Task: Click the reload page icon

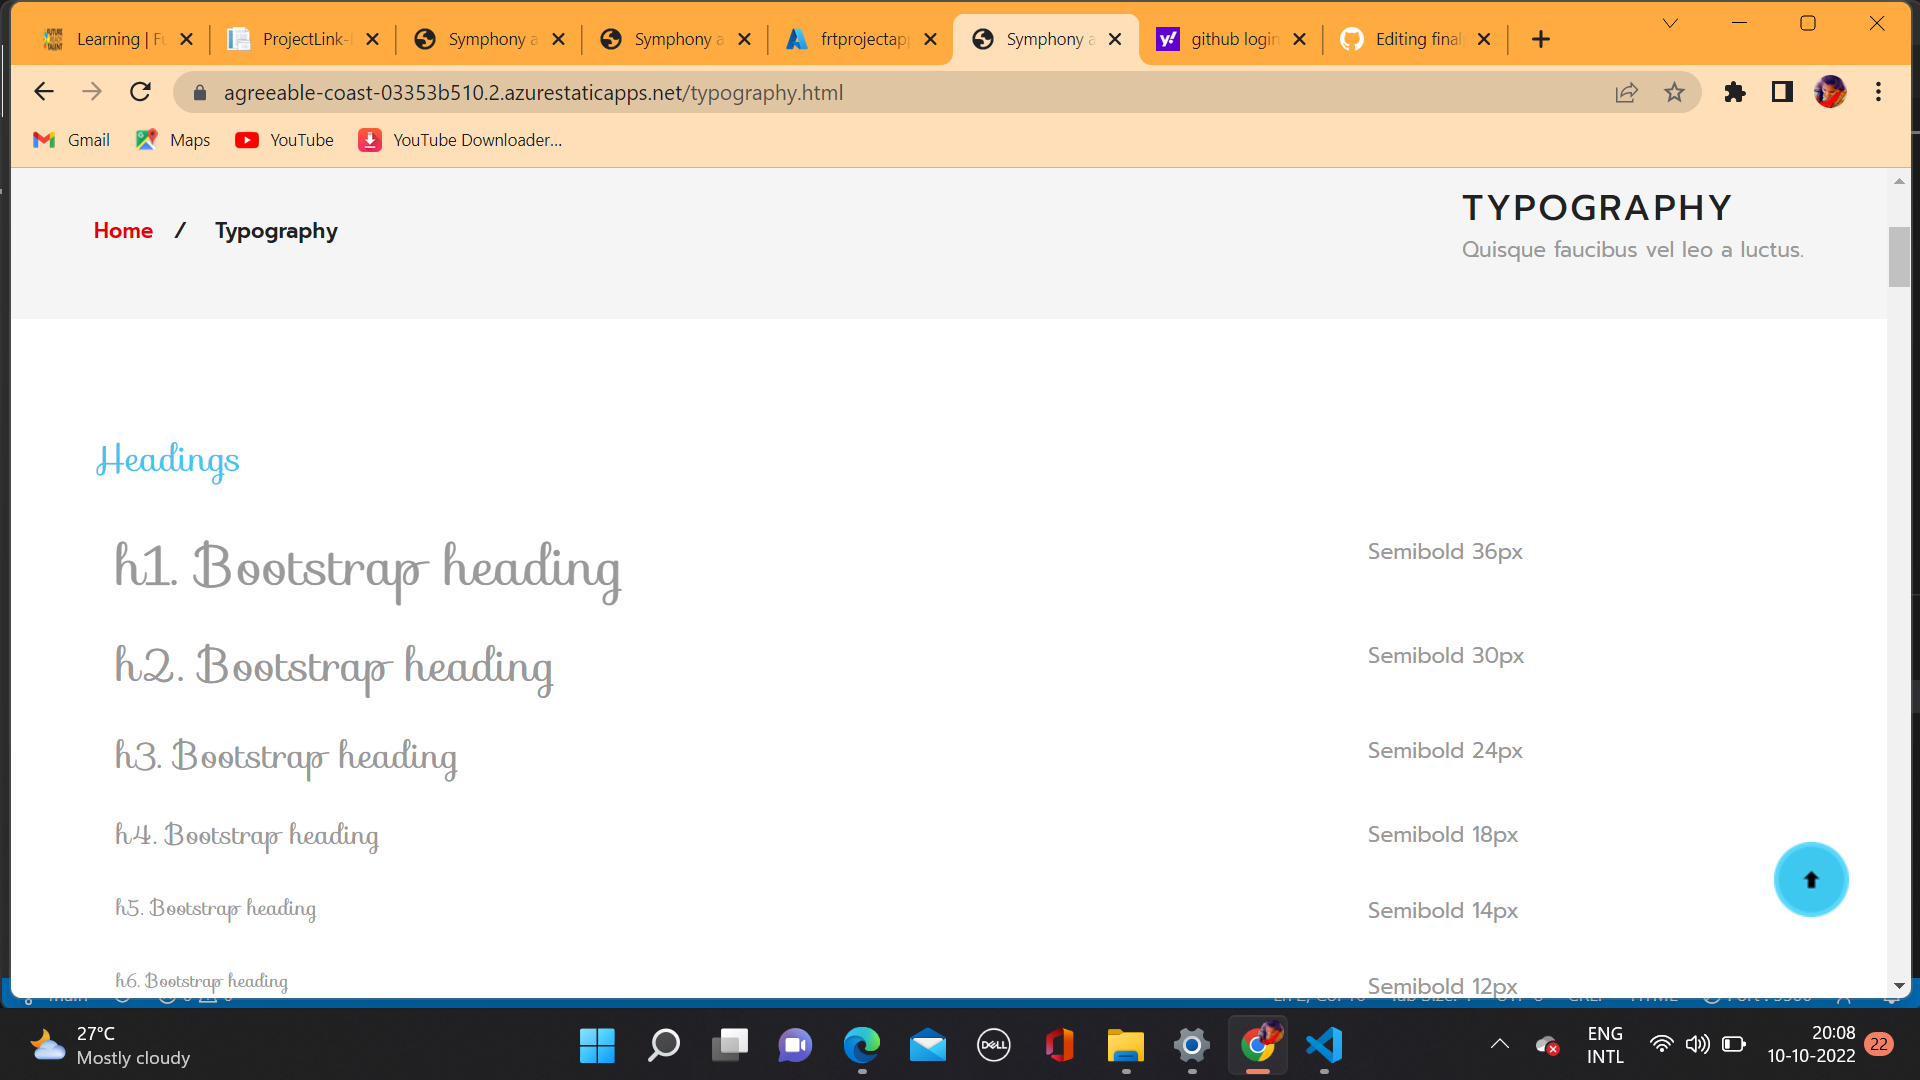Action: click(140, 91)
